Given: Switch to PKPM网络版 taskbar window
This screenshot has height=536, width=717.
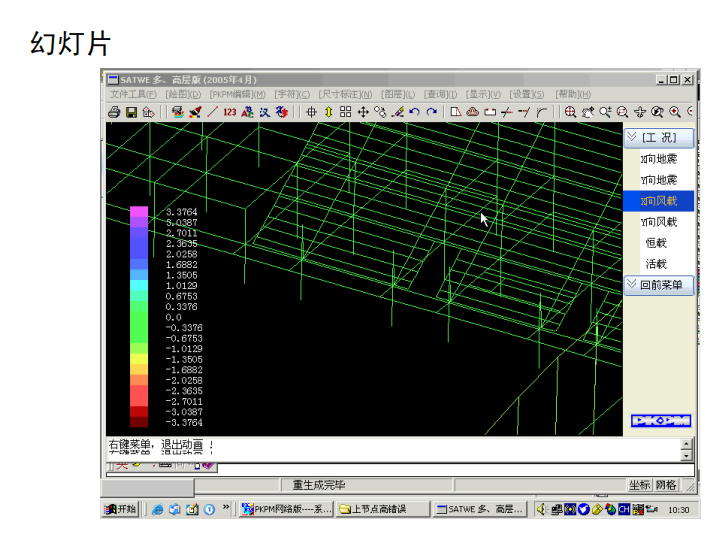Looking at the screenshot, I should pyautogui.click(x=286, y=509).
